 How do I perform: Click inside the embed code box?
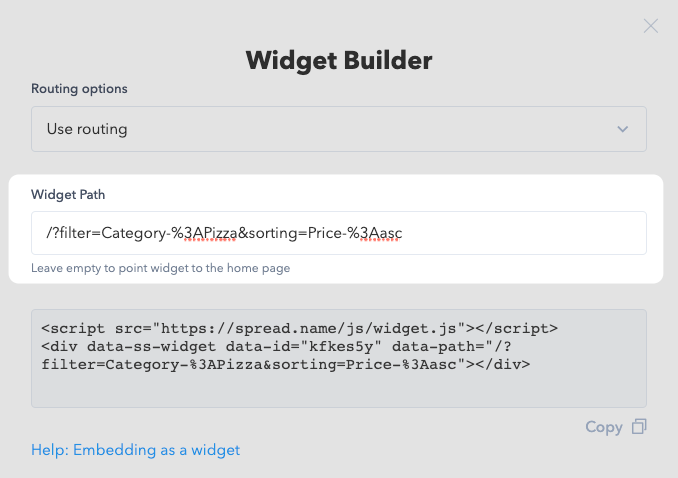point(339,358)
